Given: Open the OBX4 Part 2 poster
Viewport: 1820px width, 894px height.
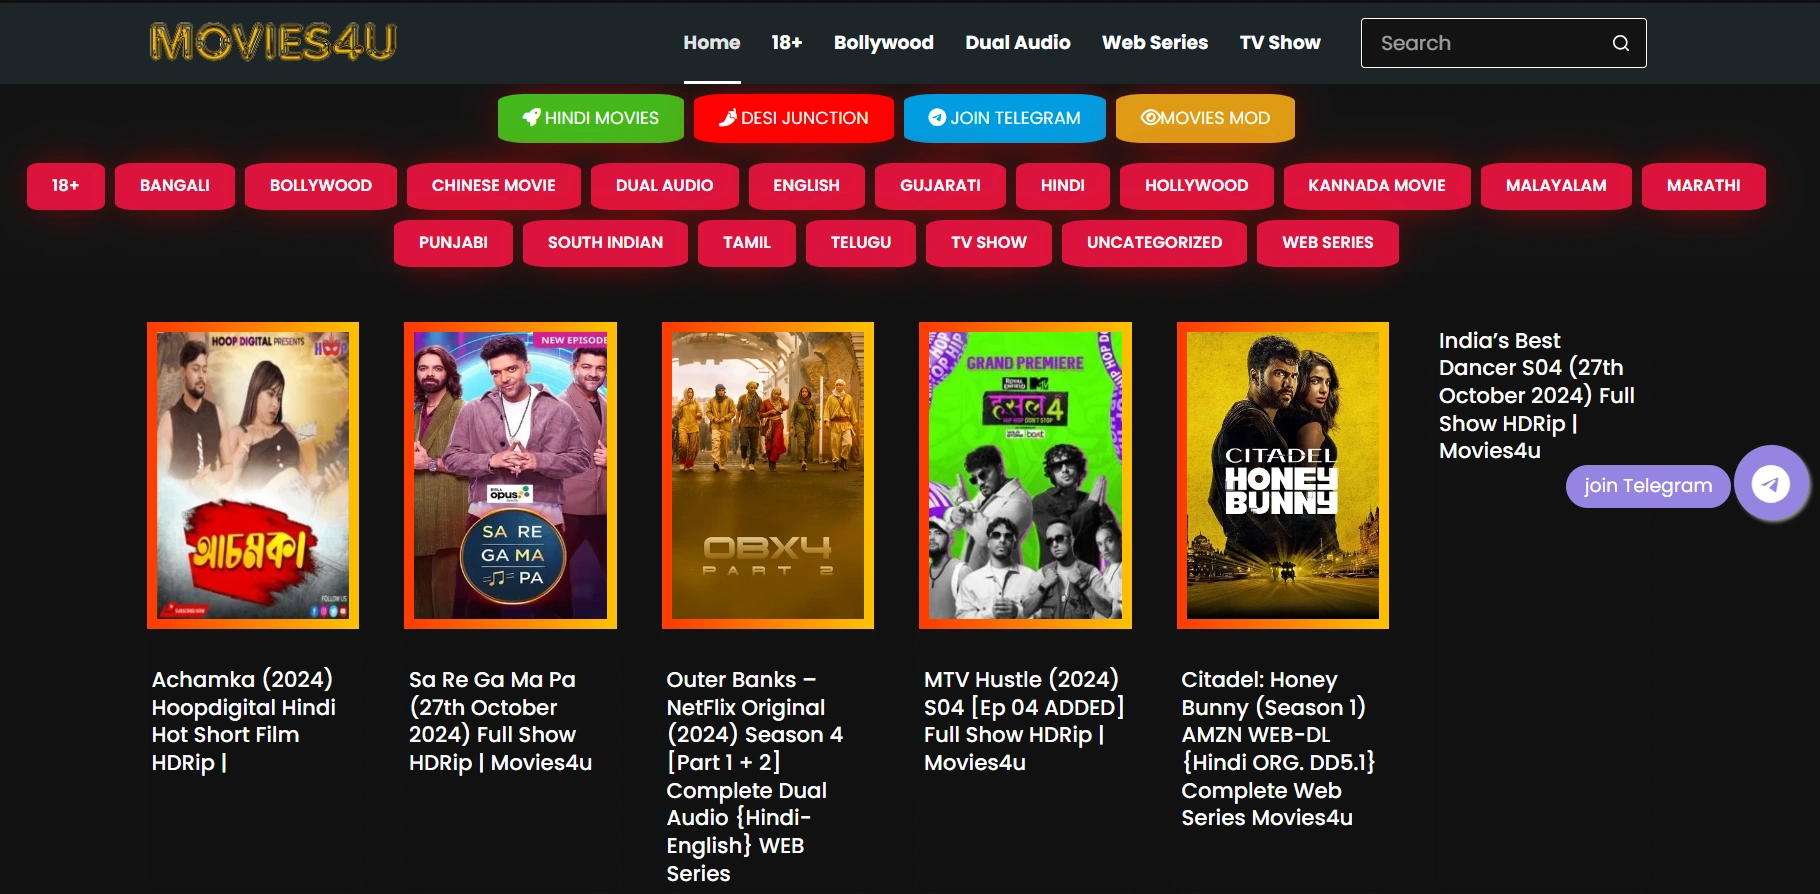Looking at the screenshot, I should [768, 475].
